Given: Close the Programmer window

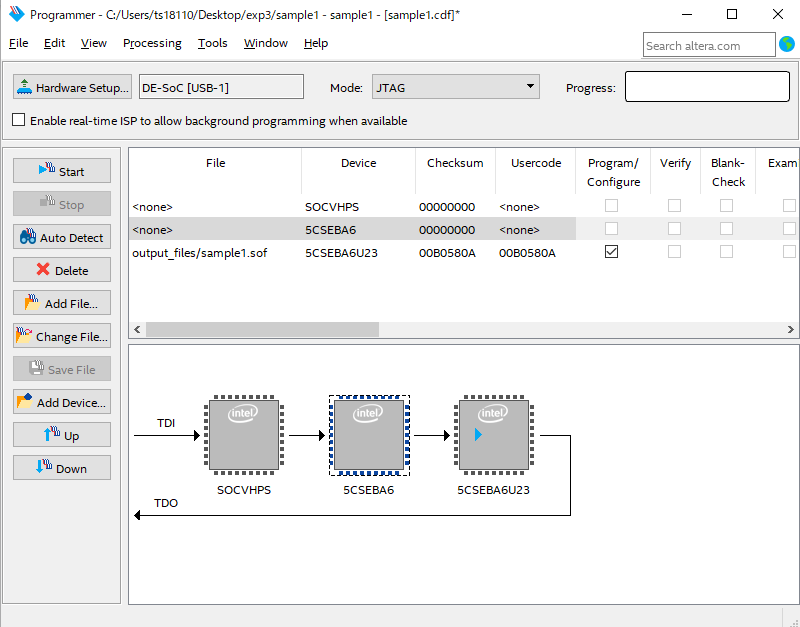Looking at the screenshot, I should [778, 14].
